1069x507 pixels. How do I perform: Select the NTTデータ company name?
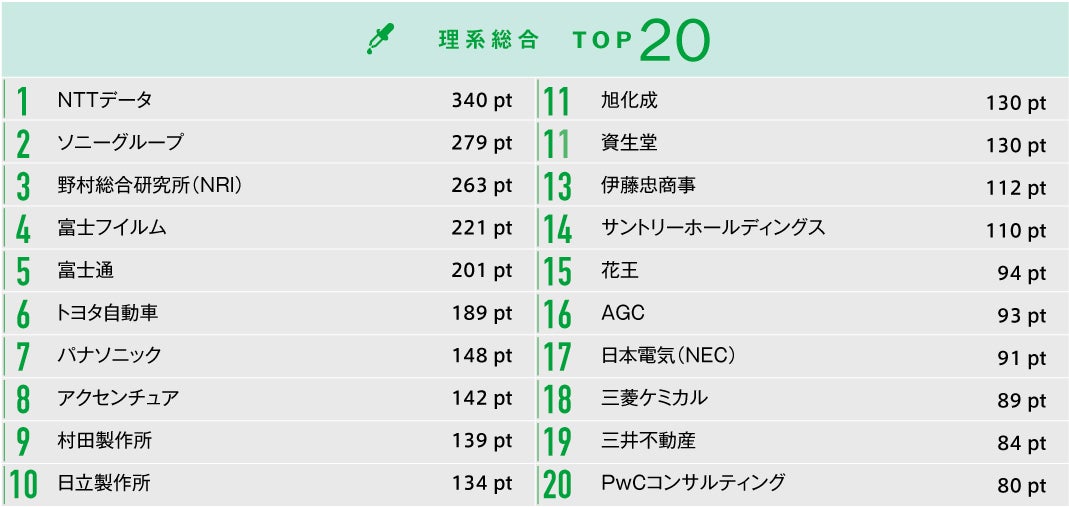105,100
